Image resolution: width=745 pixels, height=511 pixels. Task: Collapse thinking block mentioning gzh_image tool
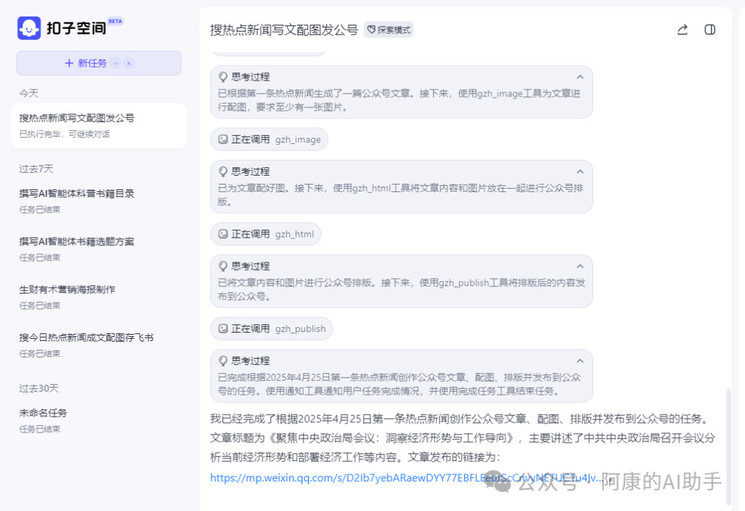coord(580,77)
